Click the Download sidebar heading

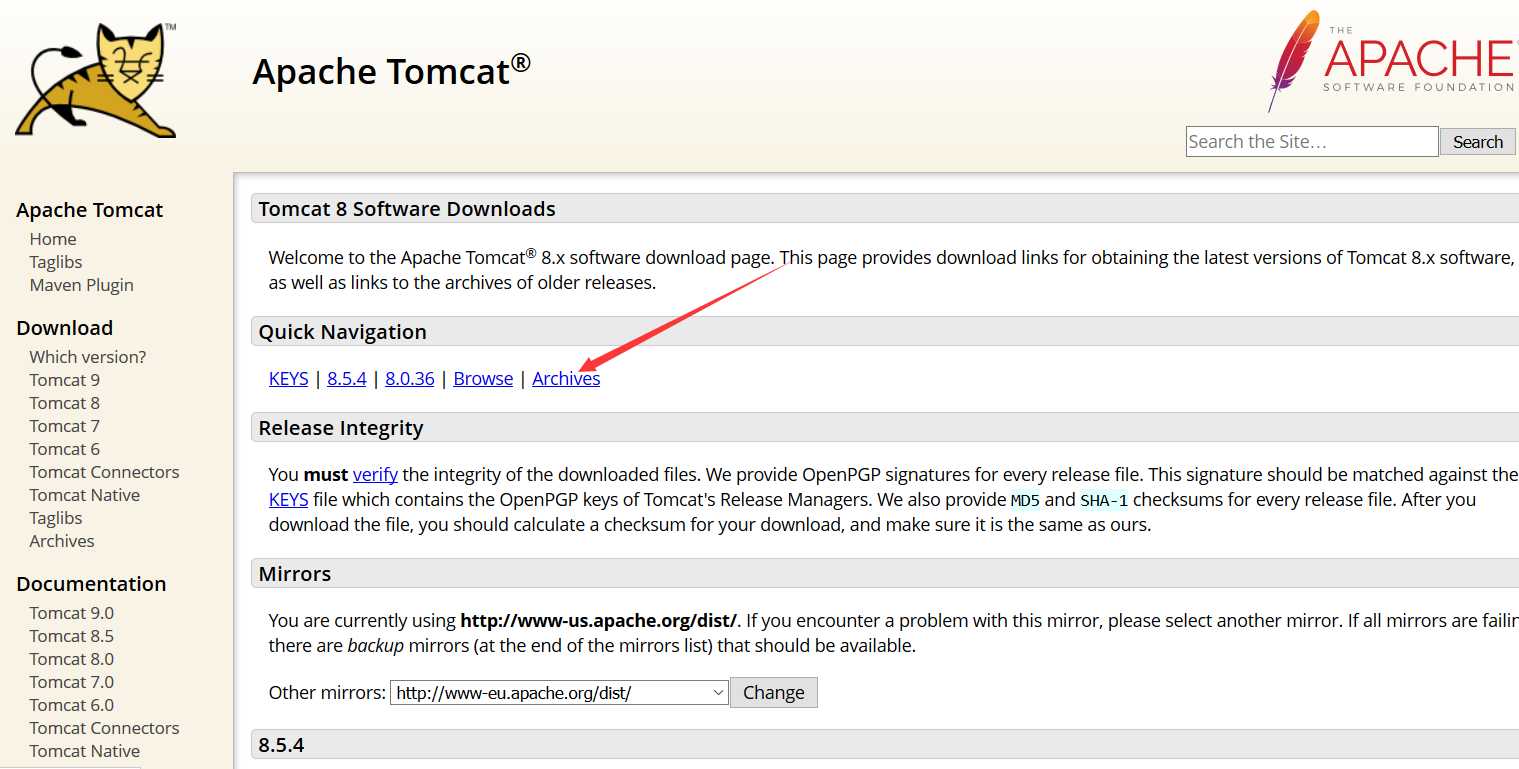pos(65,328)
